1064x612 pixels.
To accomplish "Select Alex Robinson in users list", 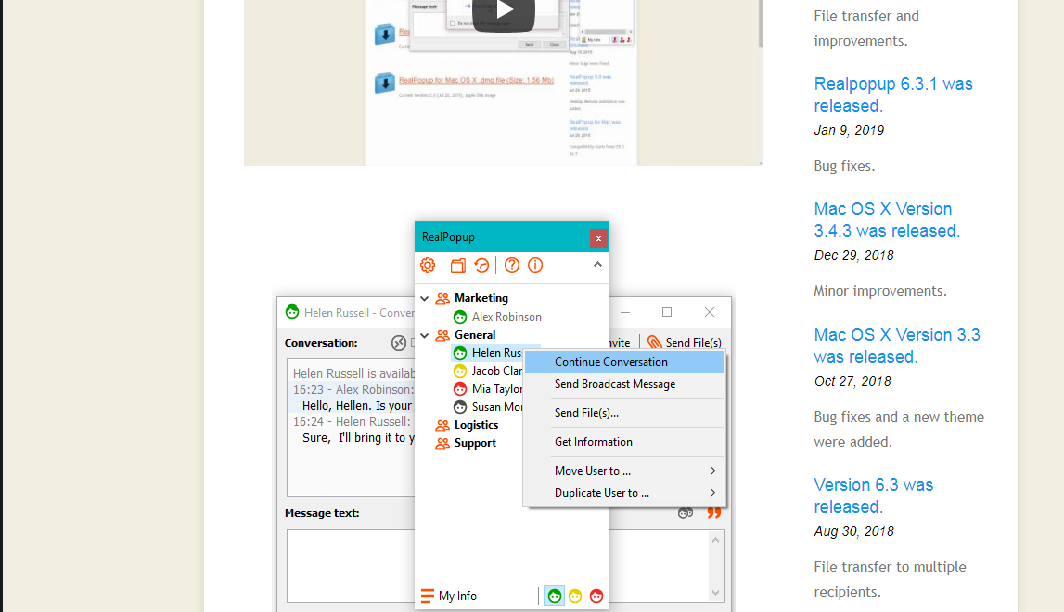I will tap(506, 317).
